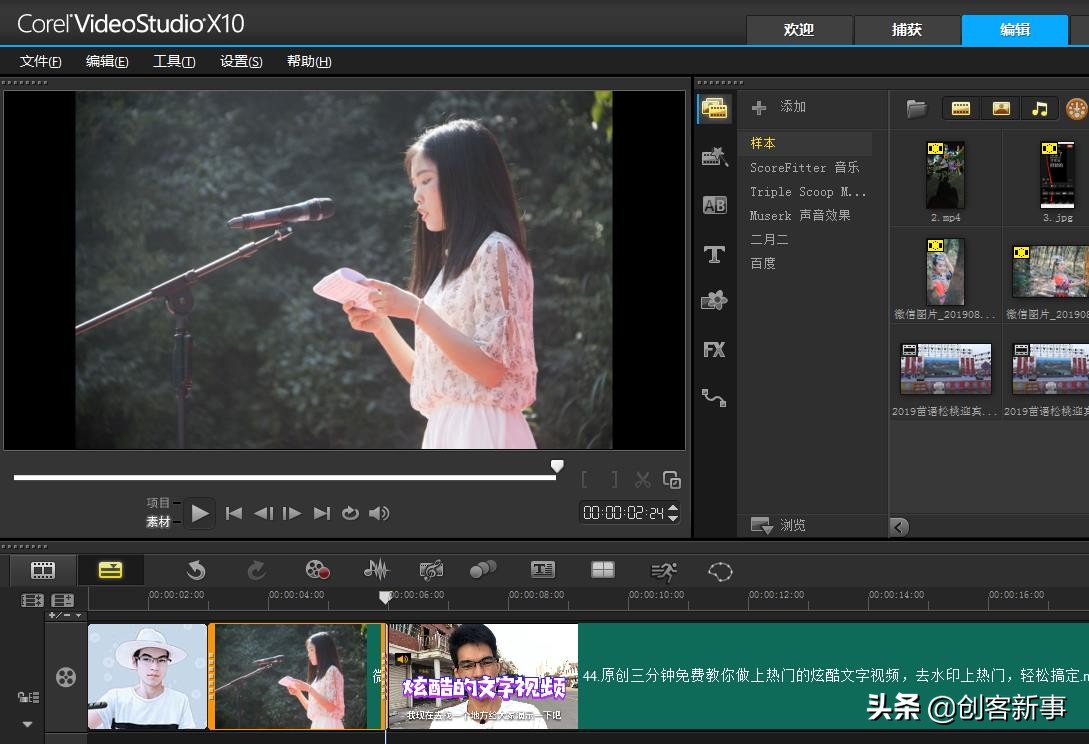Open the Title (T) library
This screenshot has height=744, width=1089.
(x=714, y=254)
